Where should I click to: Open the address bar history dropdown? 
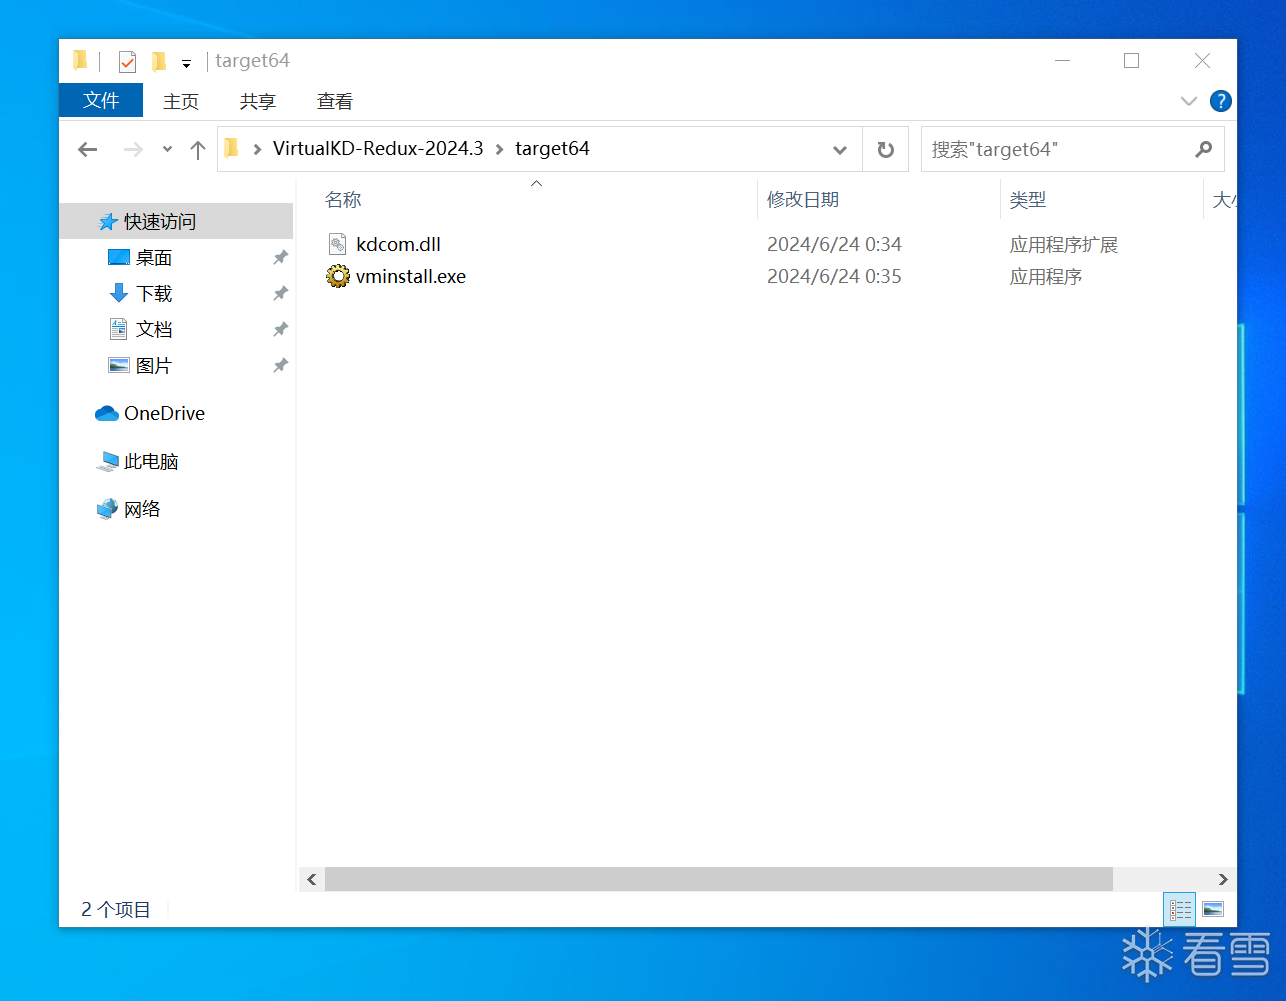click(x=840, y=150)
